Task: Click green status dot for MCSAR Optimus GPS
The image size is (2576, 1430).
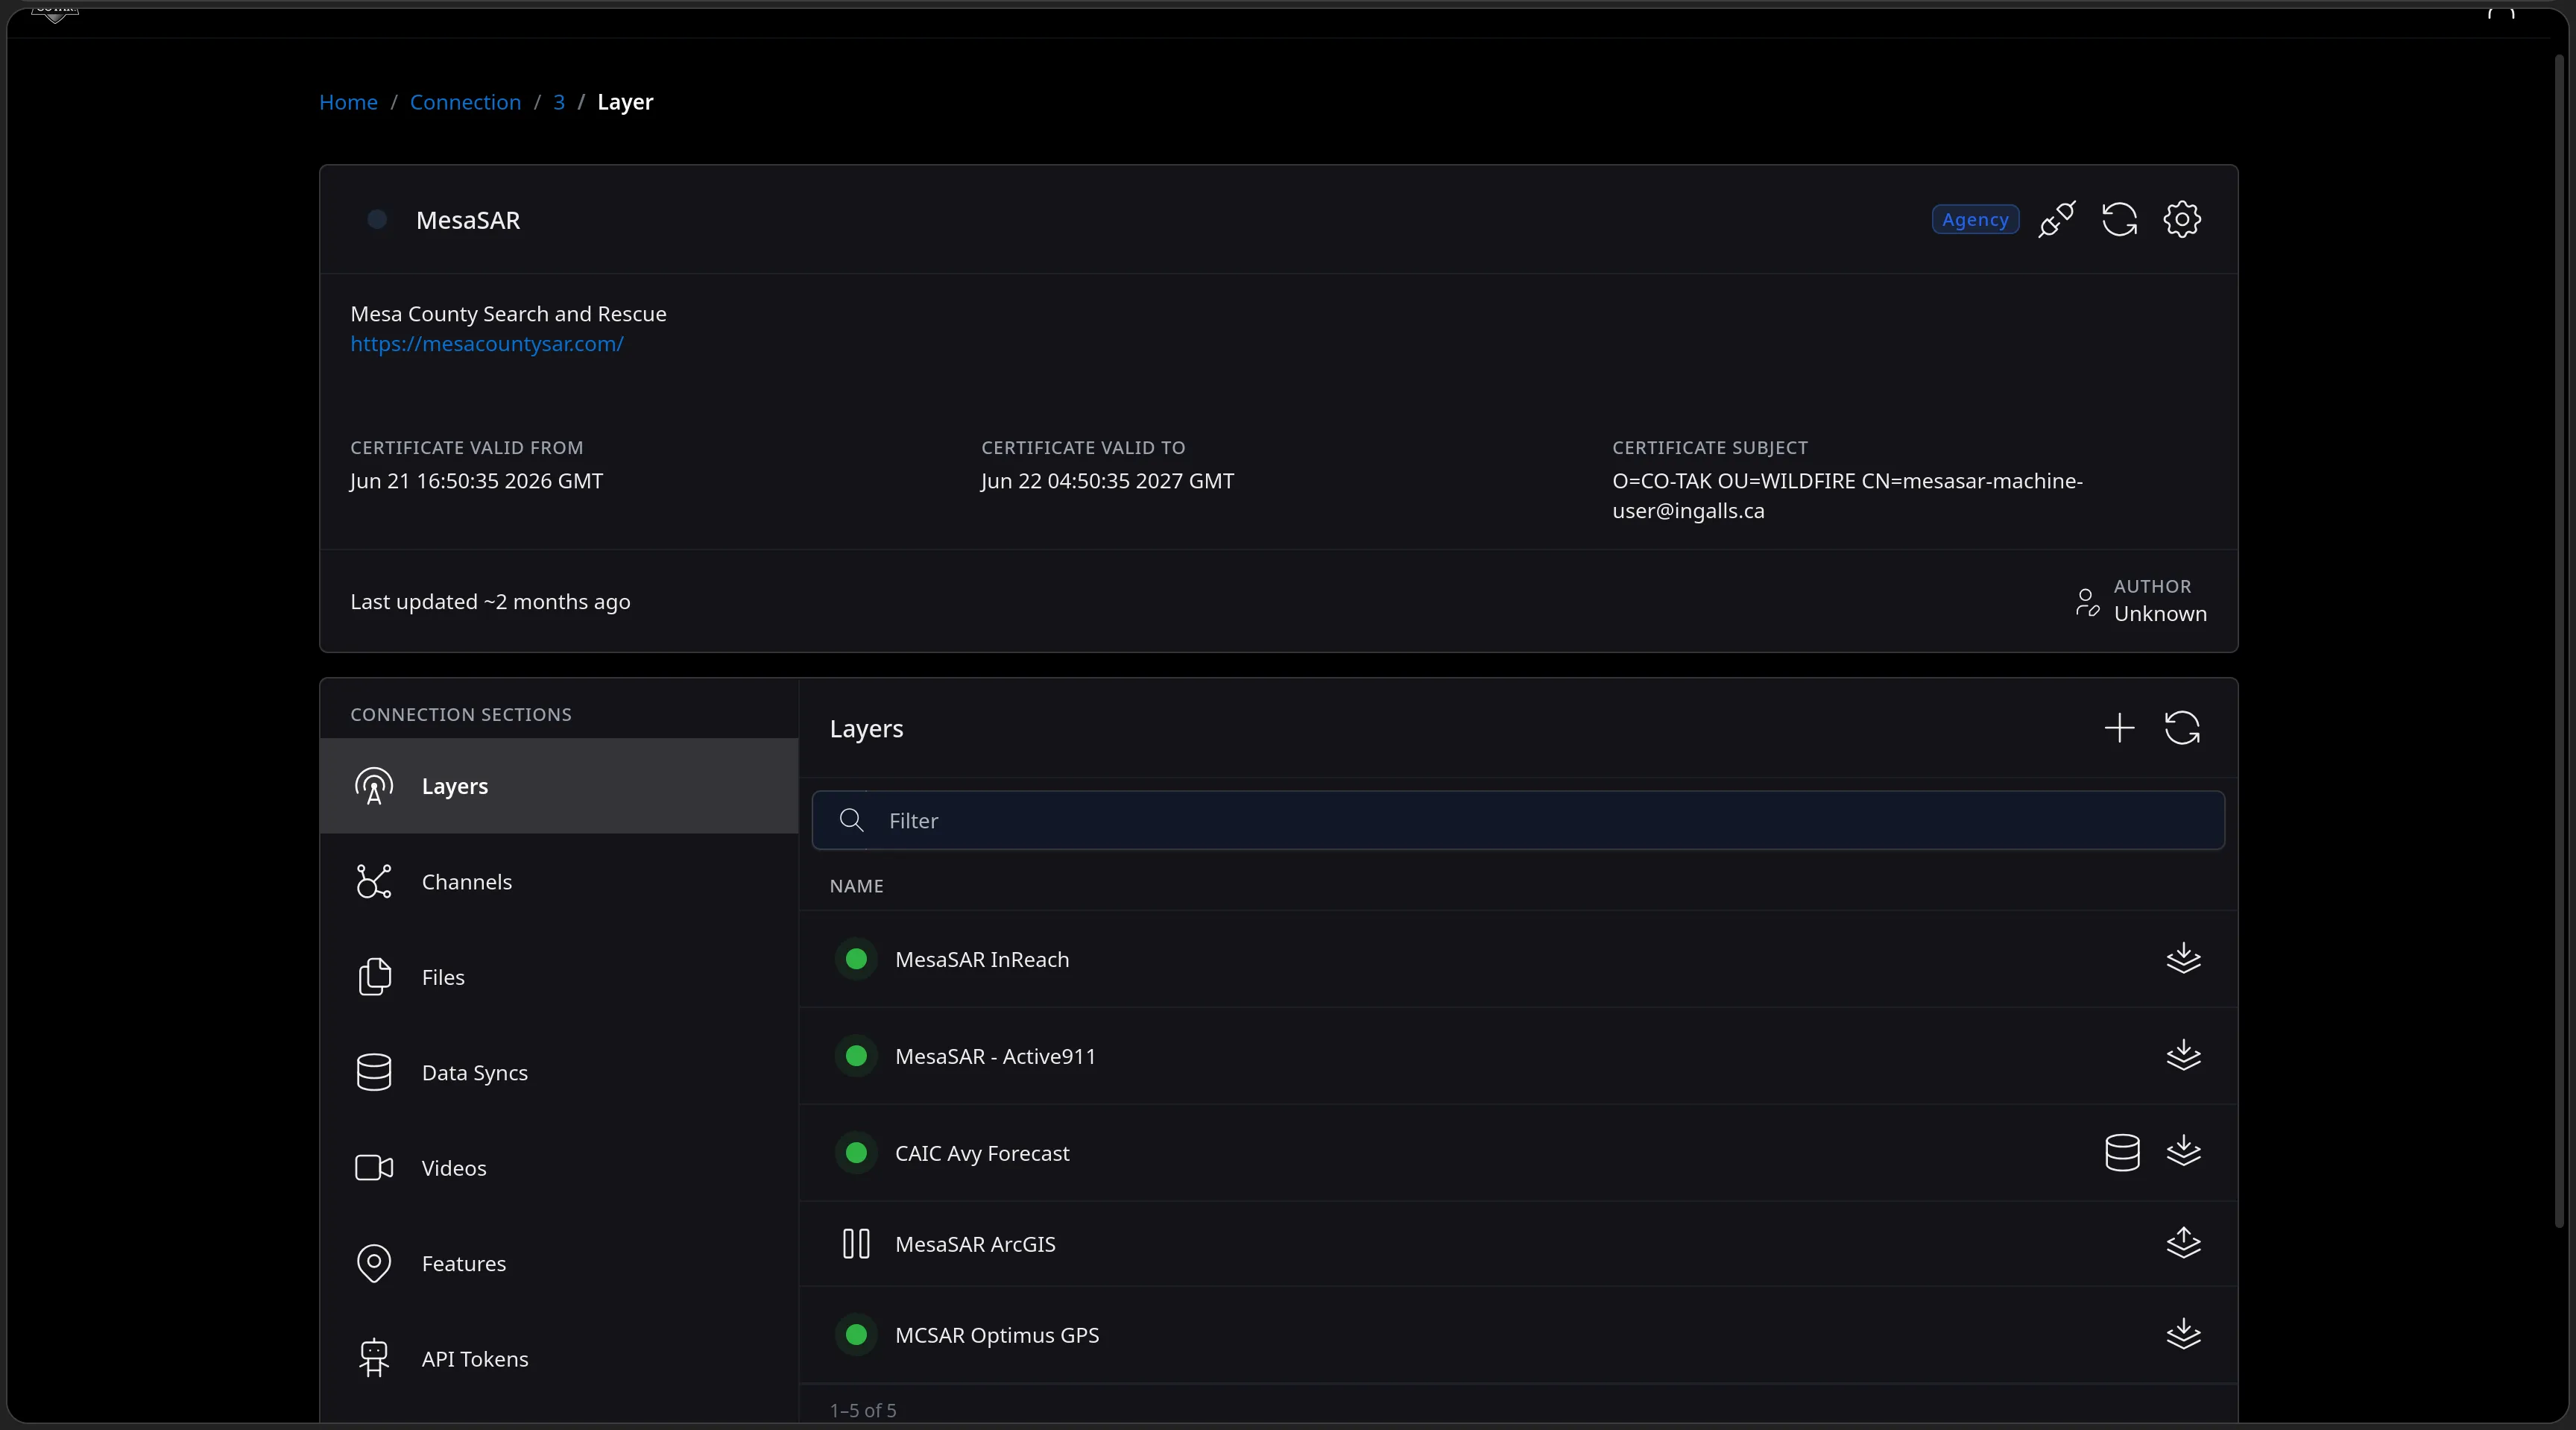Action: click(856, 1335)
